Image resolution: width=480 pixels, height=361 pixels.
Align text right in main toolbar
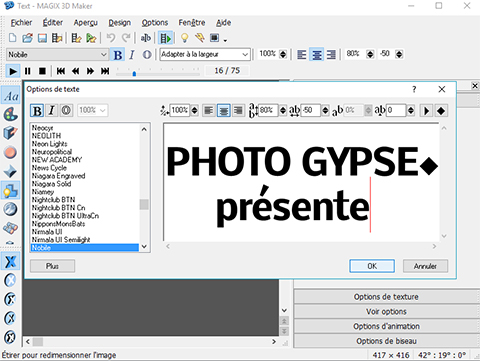coord(331,54)
